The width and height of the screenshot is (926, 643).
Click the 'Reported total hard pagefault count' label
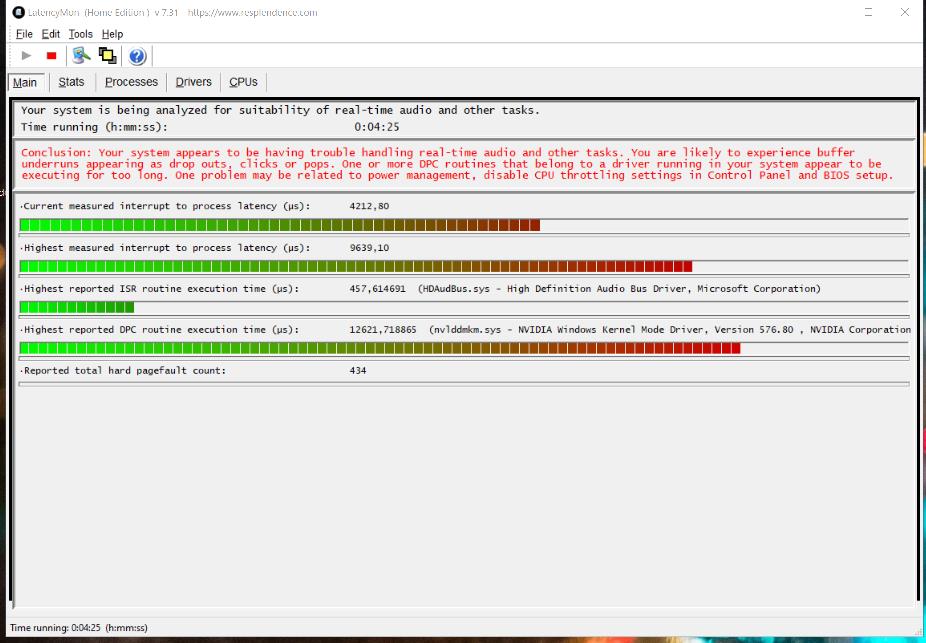point(125,371)
